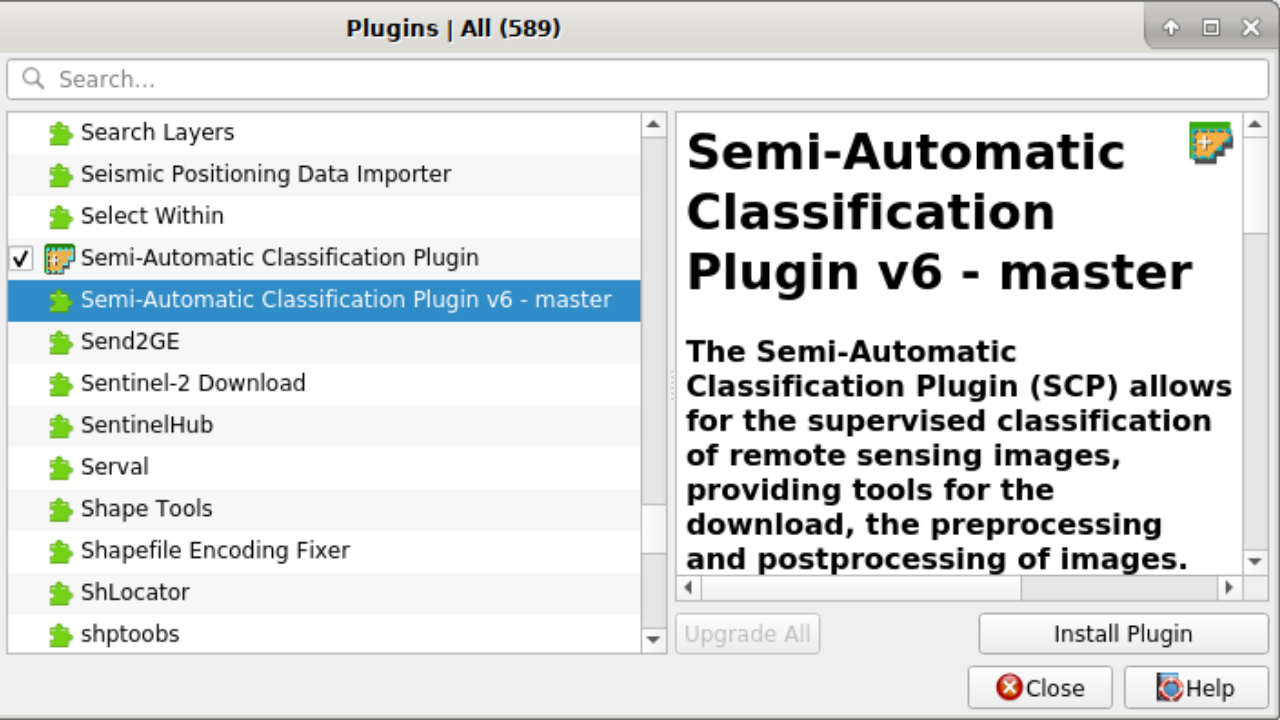Click the Send2GE plugin puzzle icon
Viewport: 1280px width, 720px height.
pos(61,342)
